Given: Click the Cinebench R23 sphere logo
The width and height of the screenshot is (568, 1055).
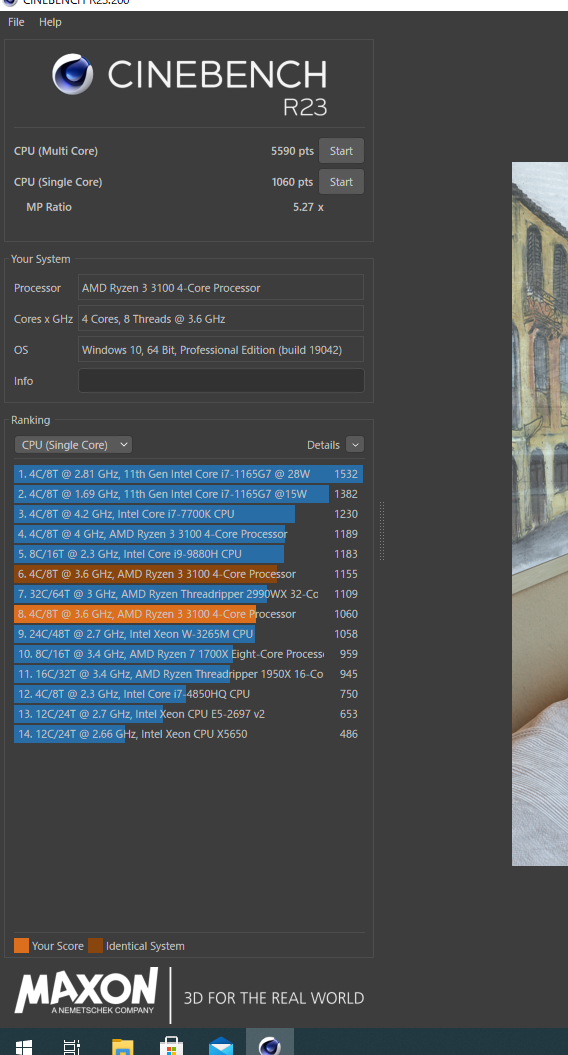Looking at the screenshot, I should tap(73, 74).
